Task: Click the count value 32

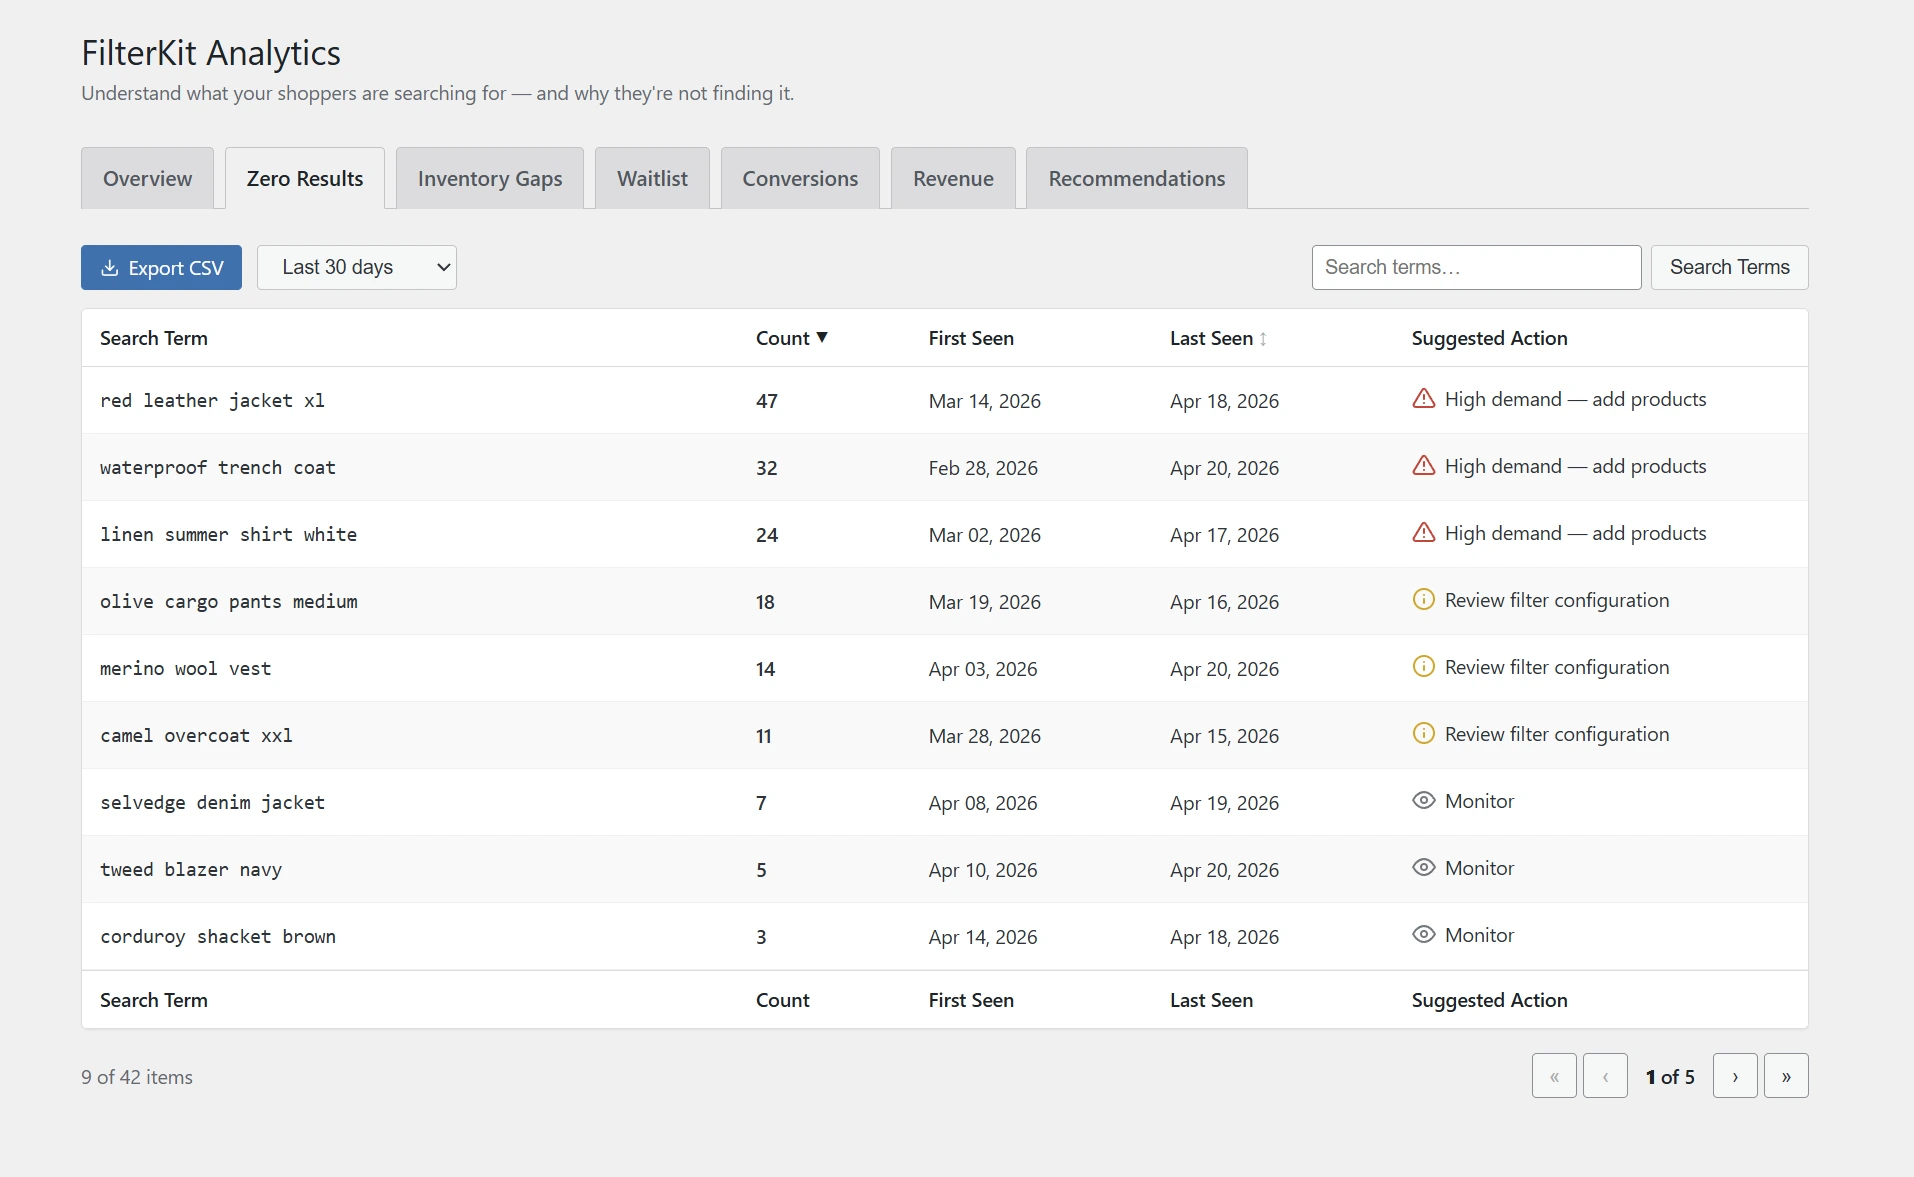Action: tap(767, 468)
